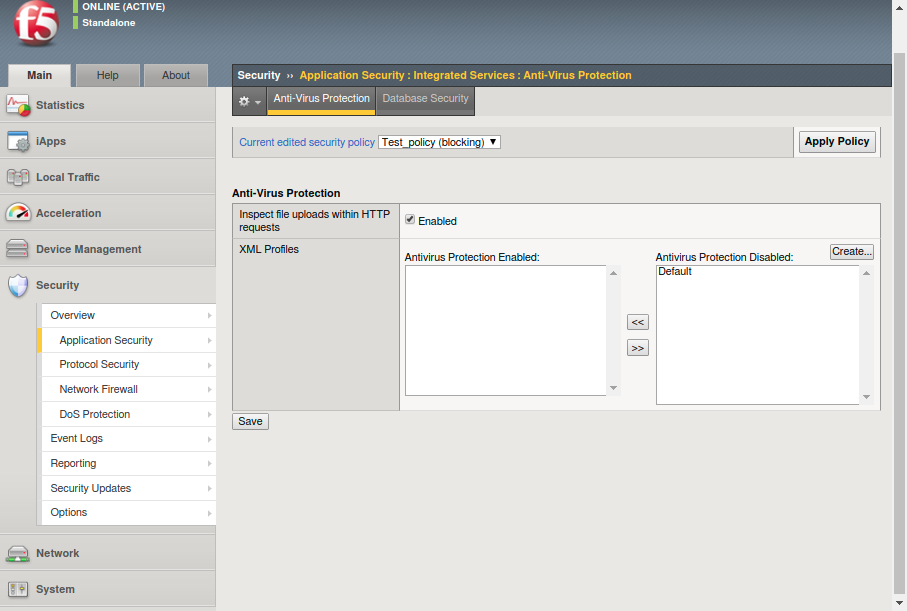Viewport: 907px width, 611px height.
Task: Open the Network section icon
Action: (18, 553)
